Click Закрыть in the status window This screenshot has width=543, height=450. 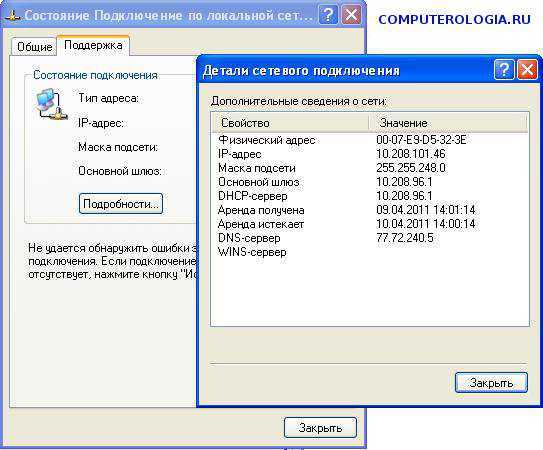(x=320, y=428)
